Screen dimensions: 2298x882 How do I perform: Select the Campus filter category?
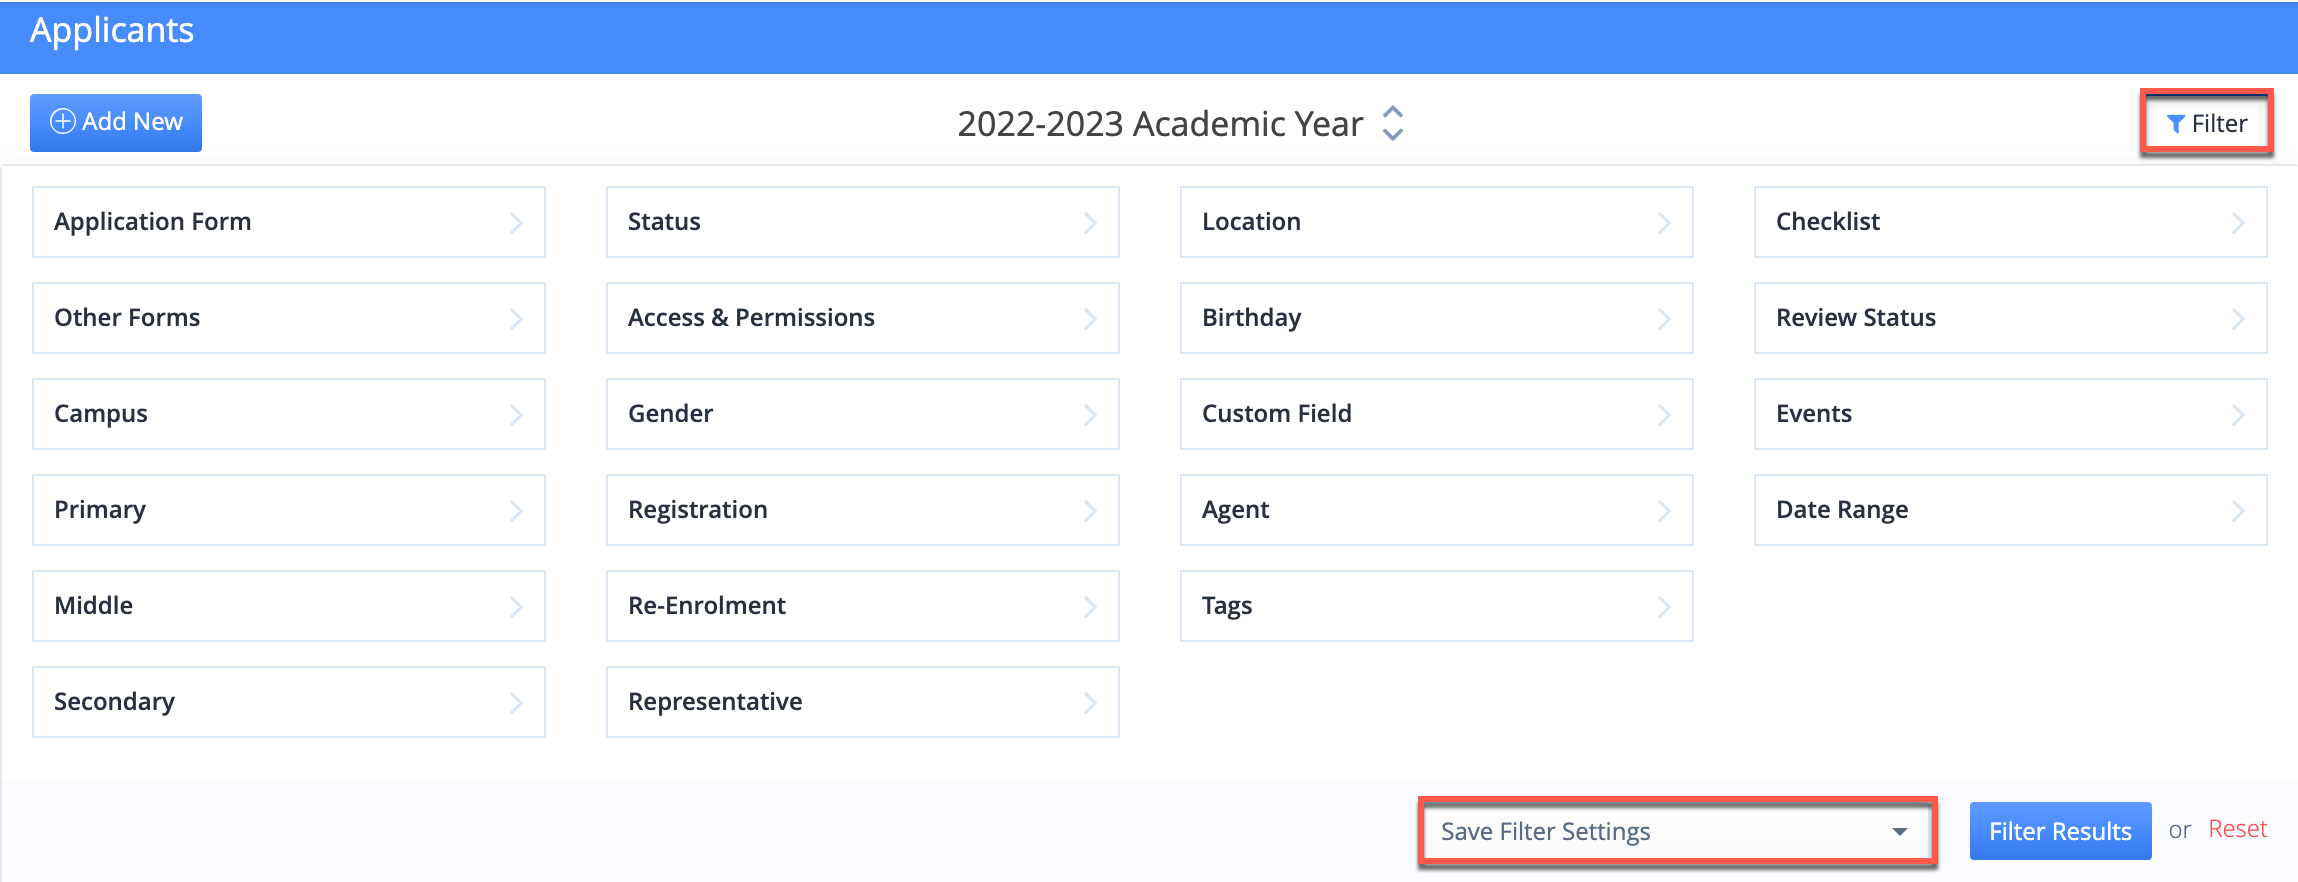click(288, 414)
